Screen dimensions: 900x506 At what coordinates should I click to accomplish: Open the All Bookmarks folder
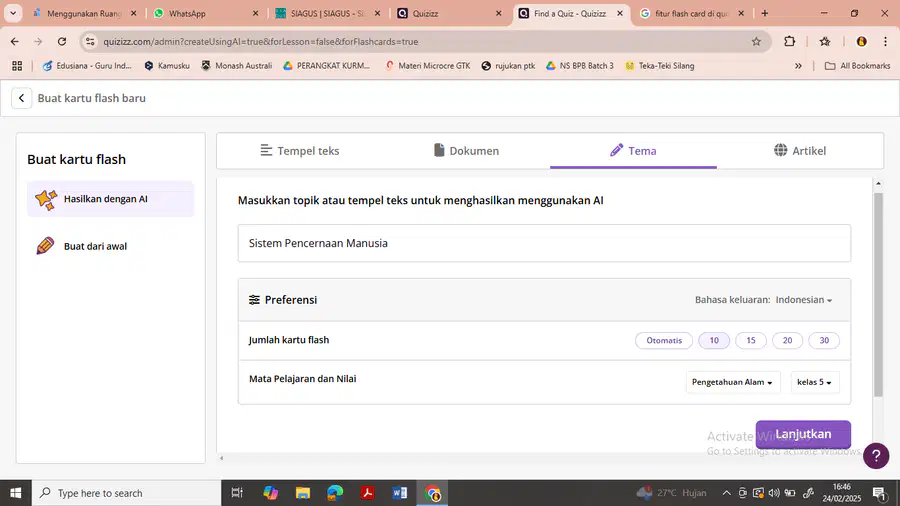tap(858, 66)
